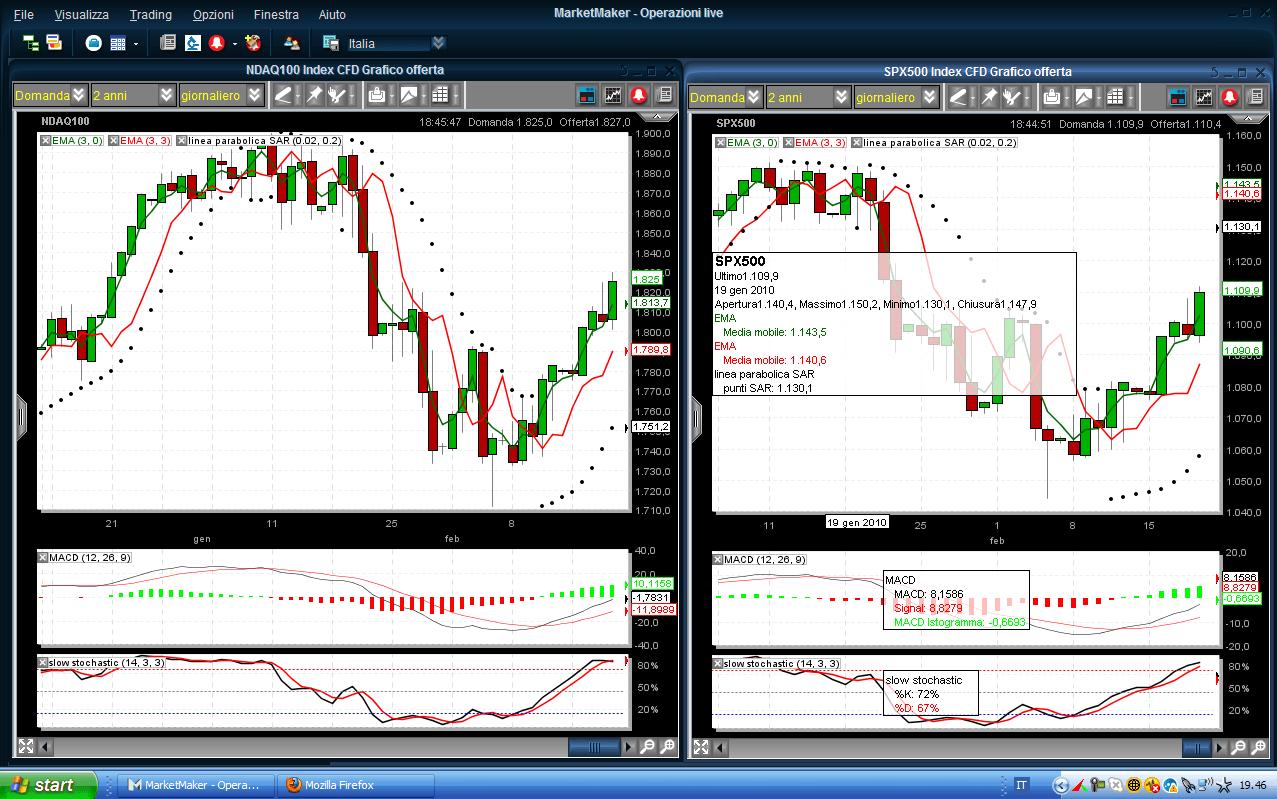Open the Domanda dropdown in NDAQ100 chart
The width and height of the screenshot is (1277, 799).
point(78,96)
